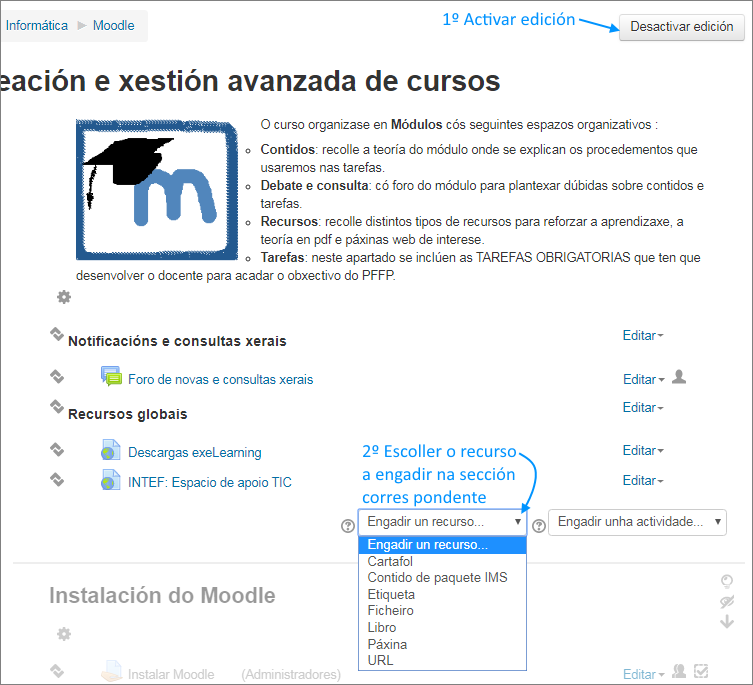This screenshot has height=685, width=753.
Task: Choose Etiqueta in the resource list
Action: [442, 595]
